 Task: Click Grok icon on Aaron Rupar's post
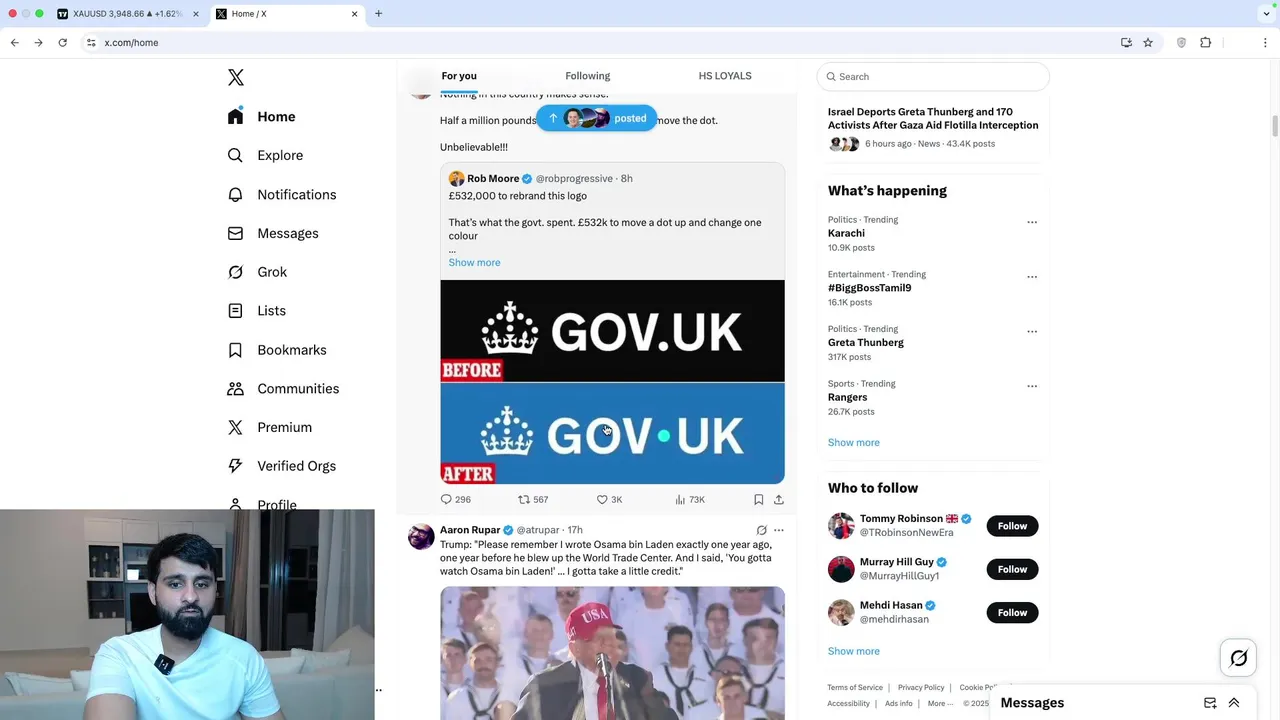point(761,530)
